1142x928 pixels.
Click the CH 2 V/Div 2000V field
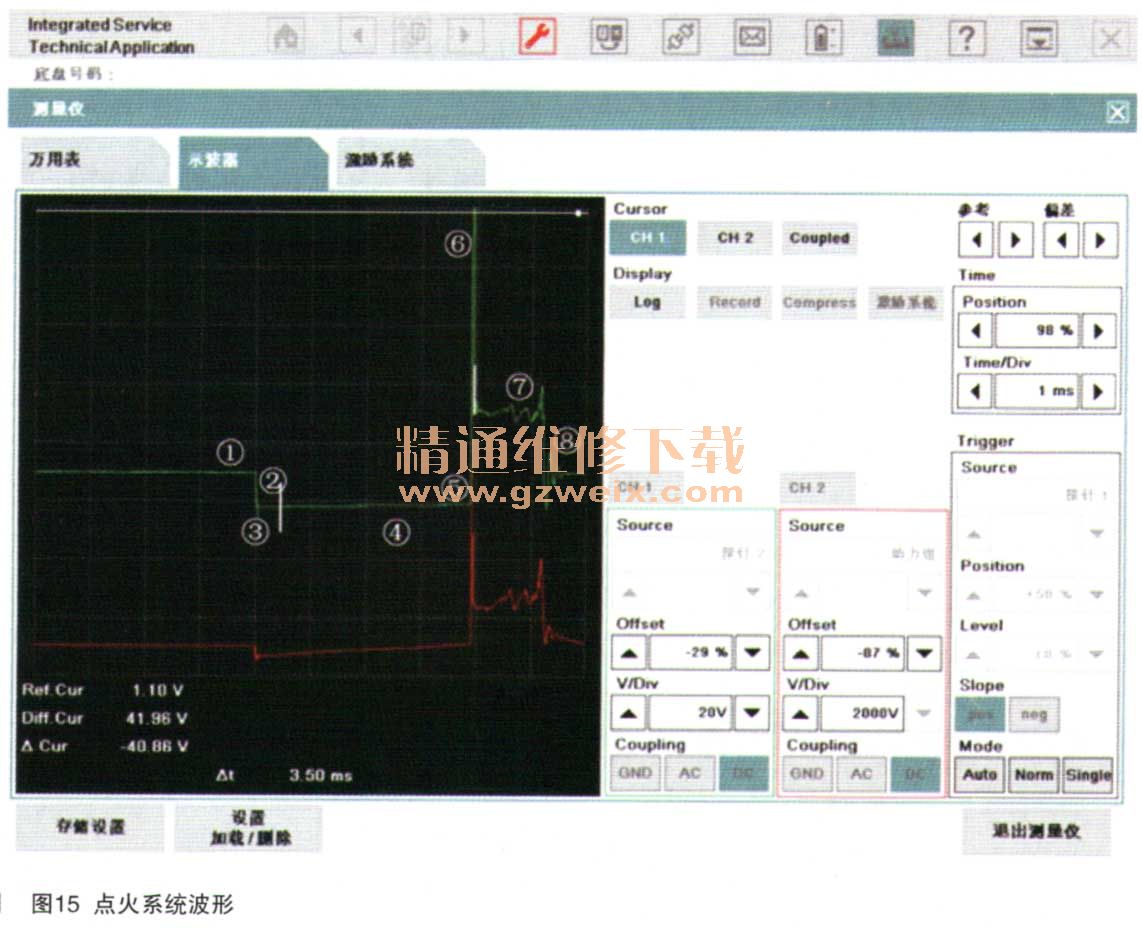tap(862, 714)
